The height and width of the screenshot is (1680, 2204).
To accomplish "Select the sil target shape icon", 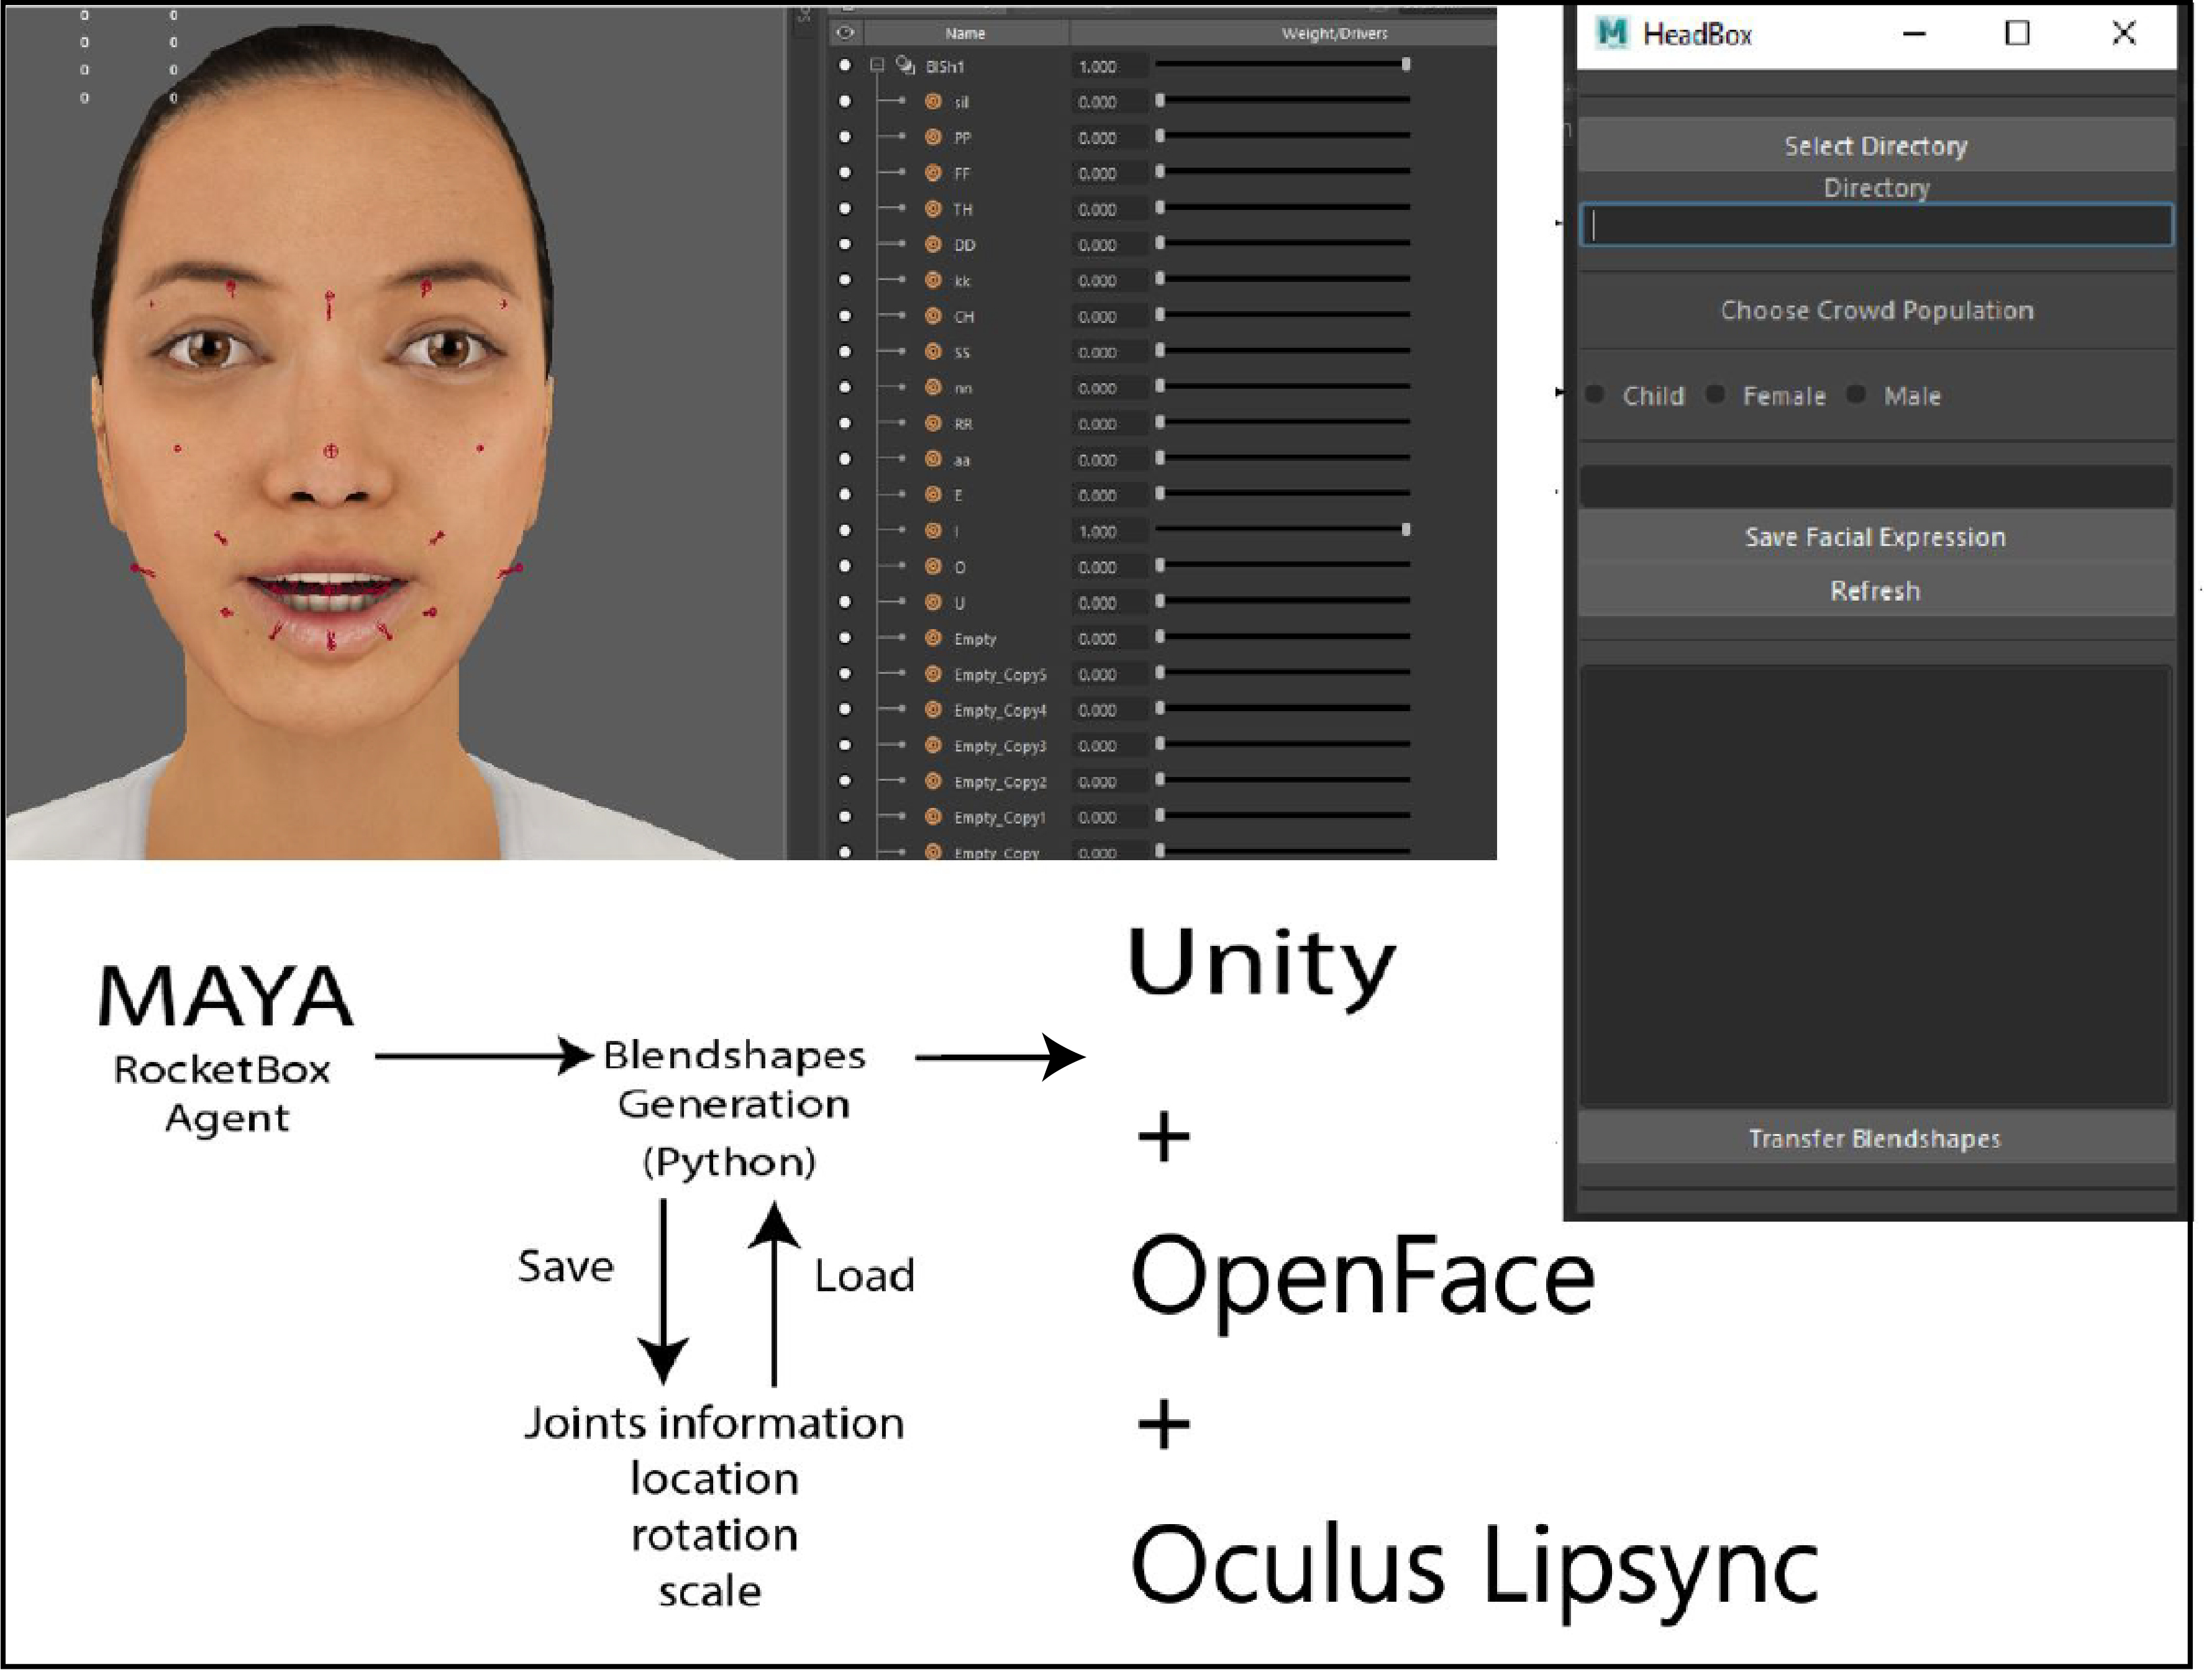I will [x=933, y=102].
